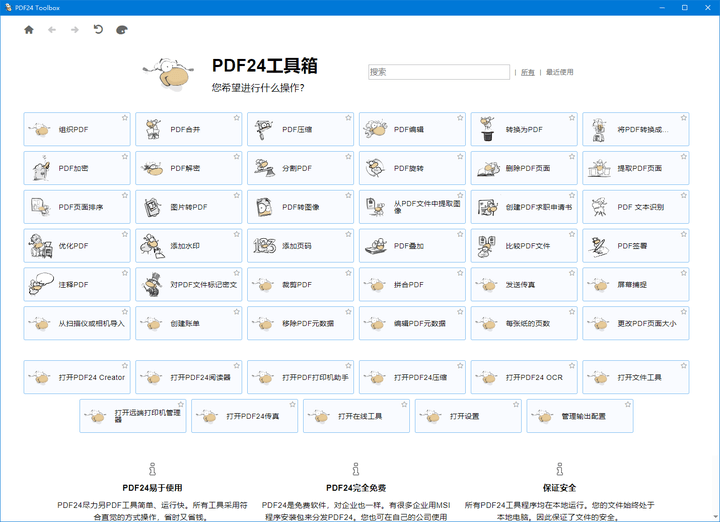Click the 搜索 search field
This screenshot has width=720, height=522.
(x=439, y=72)
